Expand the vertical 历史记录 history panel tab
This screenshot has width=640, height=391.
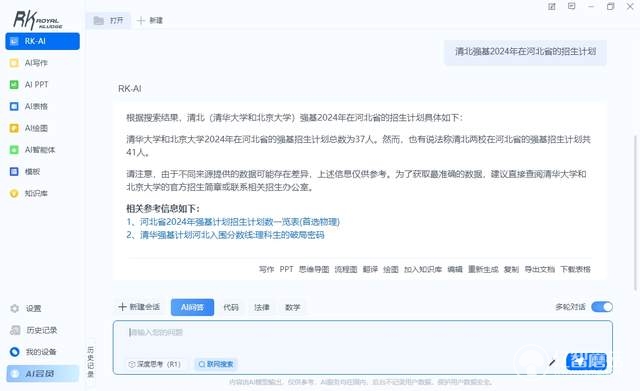(91, 362)
